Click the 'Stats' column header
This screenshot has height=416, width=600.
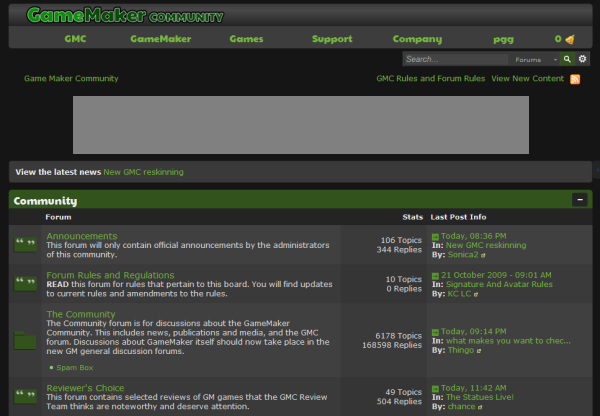[412, 217]
